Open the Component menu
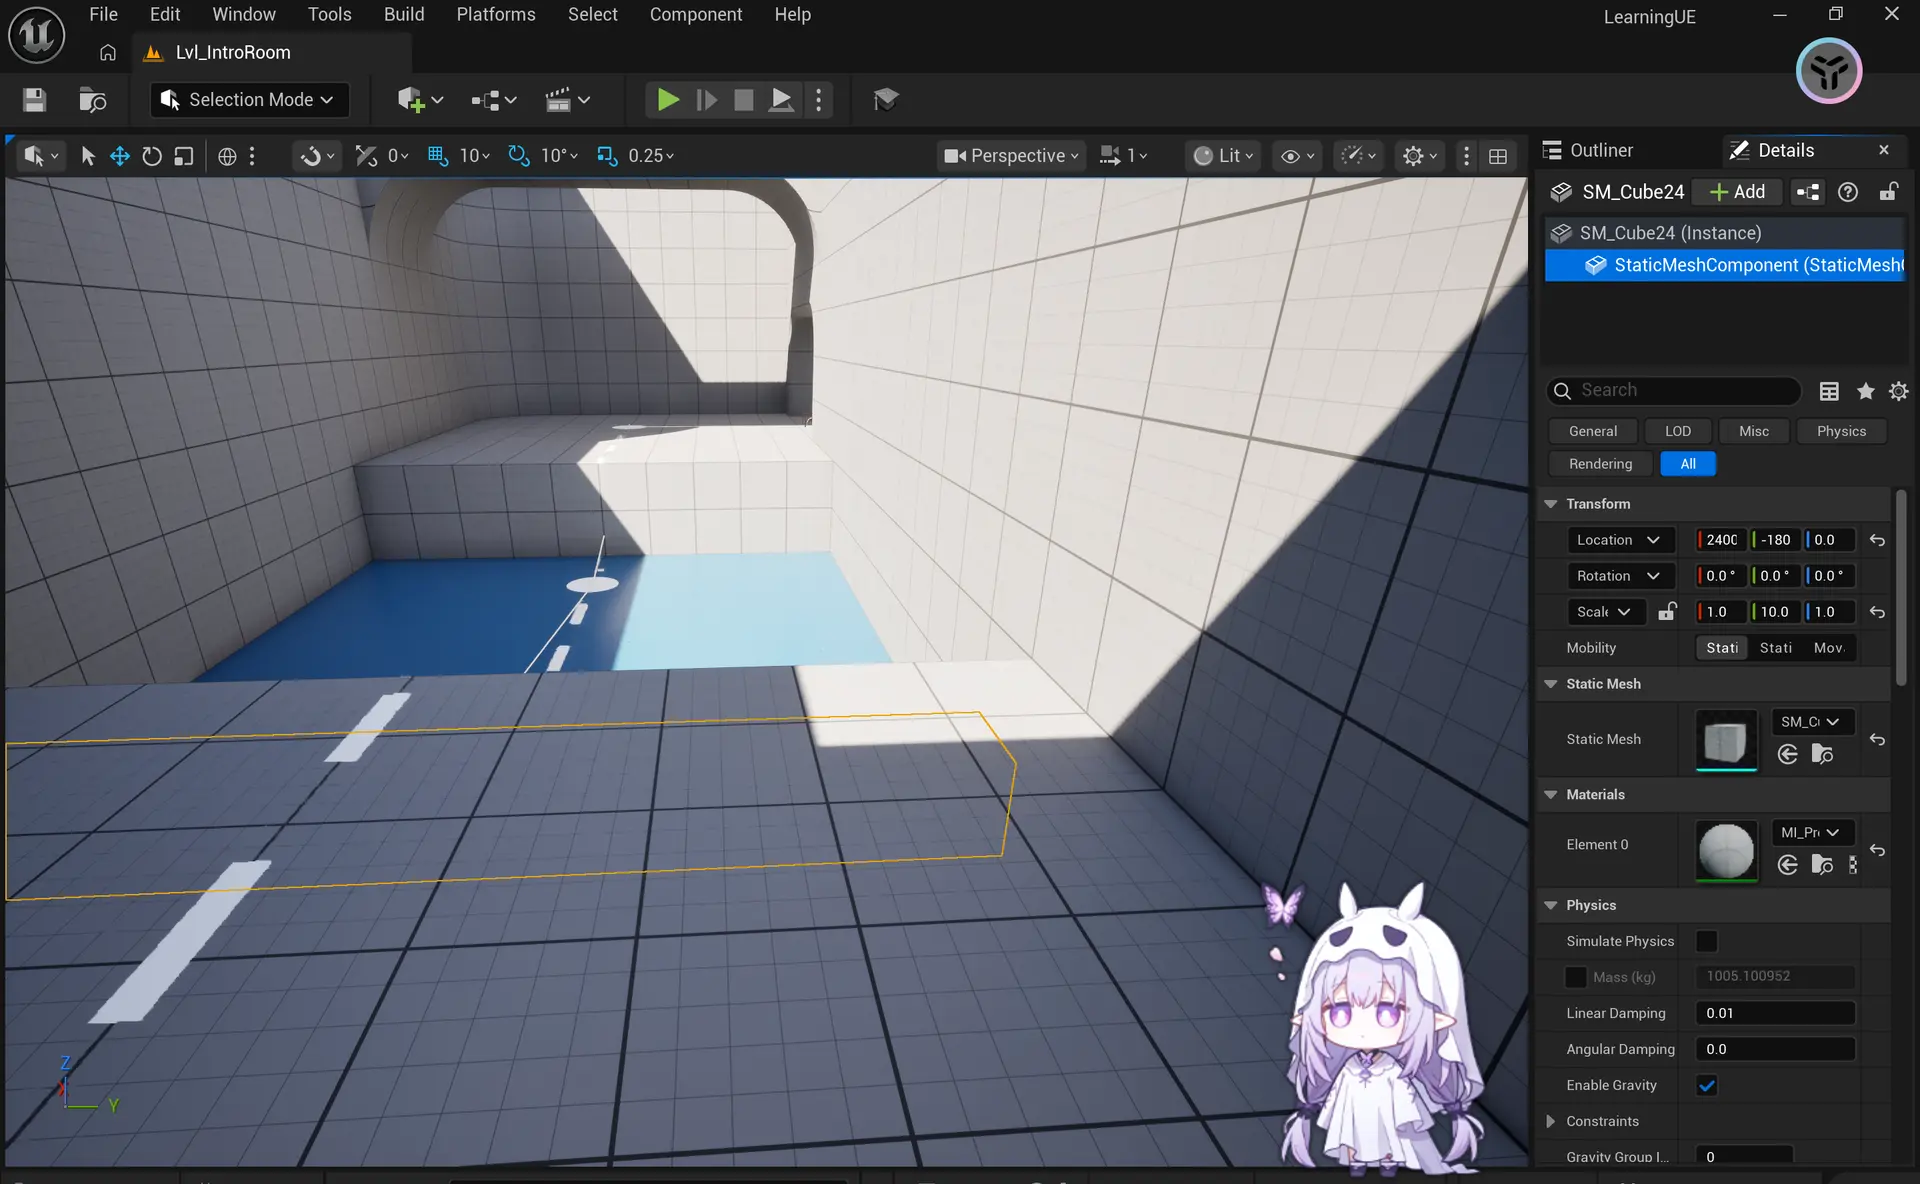1920x1184 pixels. [x=696, y=15]
